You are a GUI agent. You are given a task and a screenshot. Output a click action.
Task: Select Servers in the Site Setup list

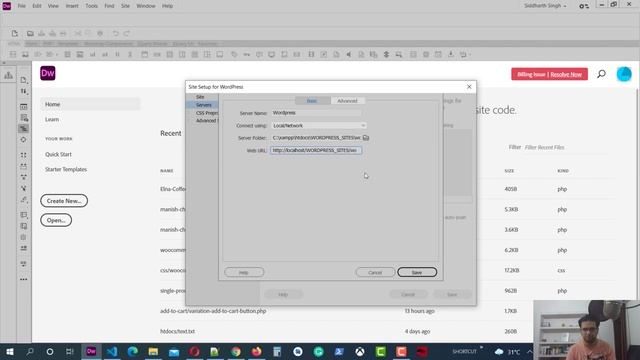pos(204,105)
